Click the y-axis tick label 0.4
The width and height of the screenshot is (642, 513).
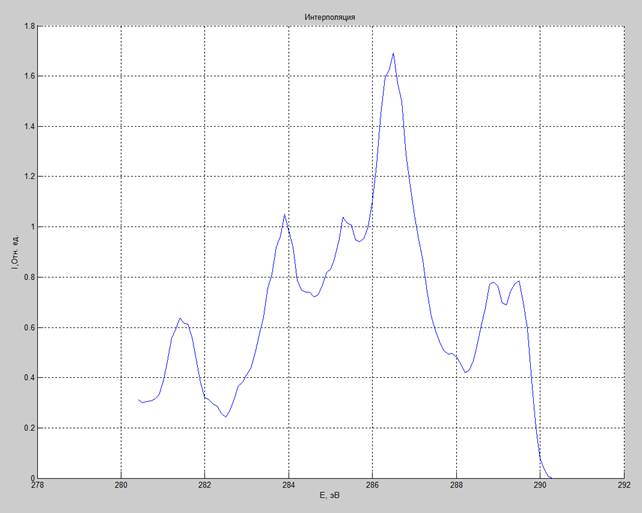tap(30, 377)
